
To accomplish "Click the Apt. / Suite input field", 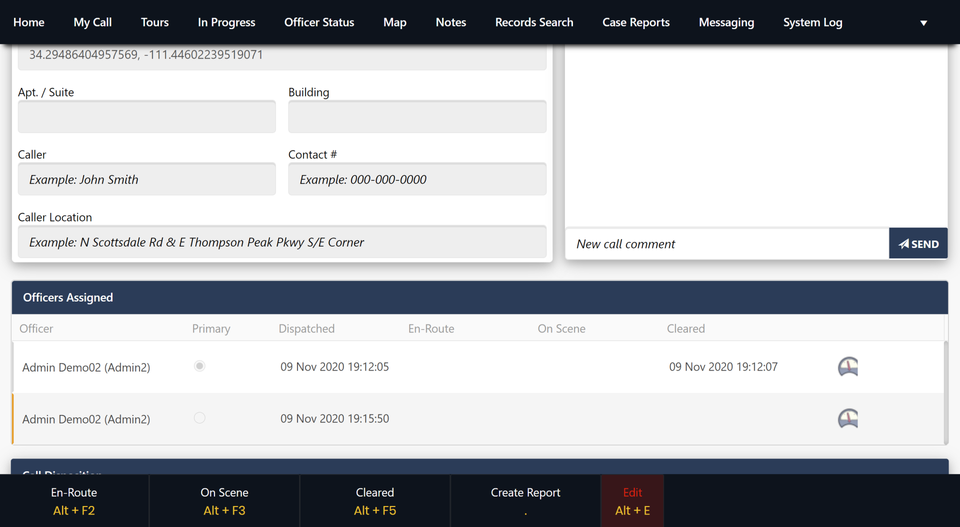I will click(x=147, y=117).
